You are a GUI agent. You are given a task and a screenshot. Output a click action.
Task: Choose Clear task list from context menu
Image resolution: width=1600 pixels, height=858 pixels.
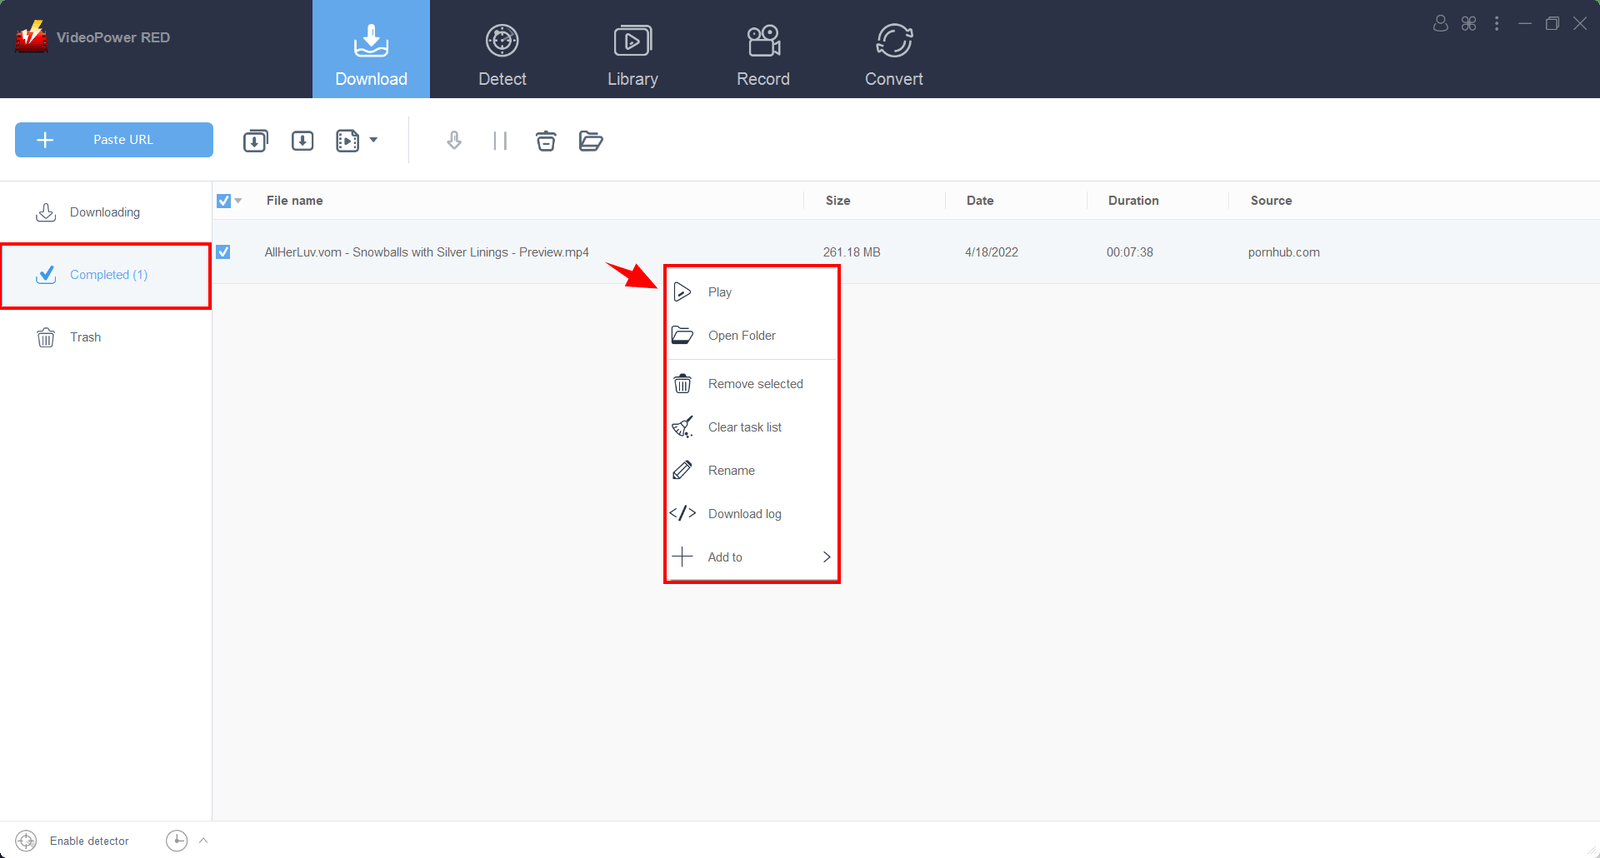tap(751, 427)
